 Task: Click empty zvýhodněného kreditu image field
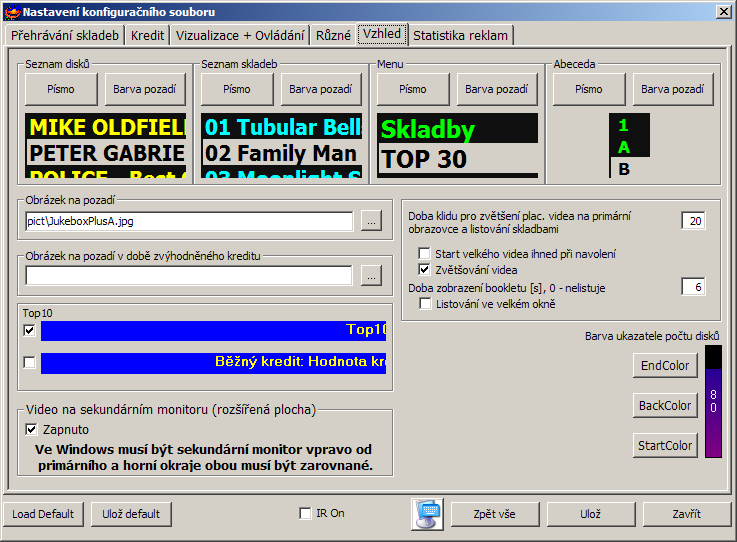(x=189, y=276)
